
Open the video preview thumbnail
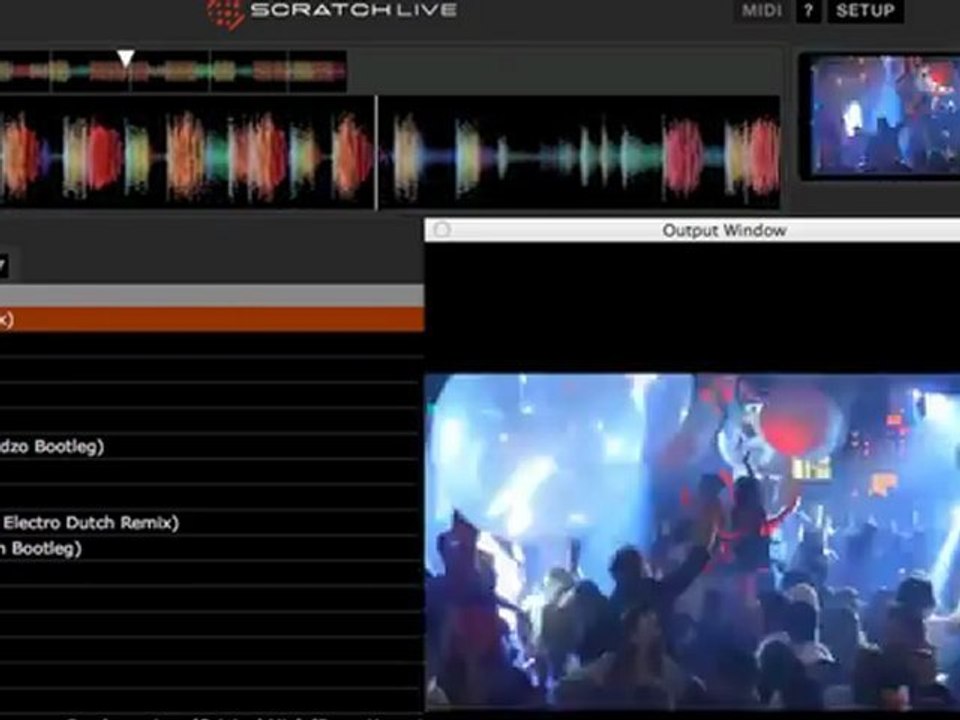(882, 116)
